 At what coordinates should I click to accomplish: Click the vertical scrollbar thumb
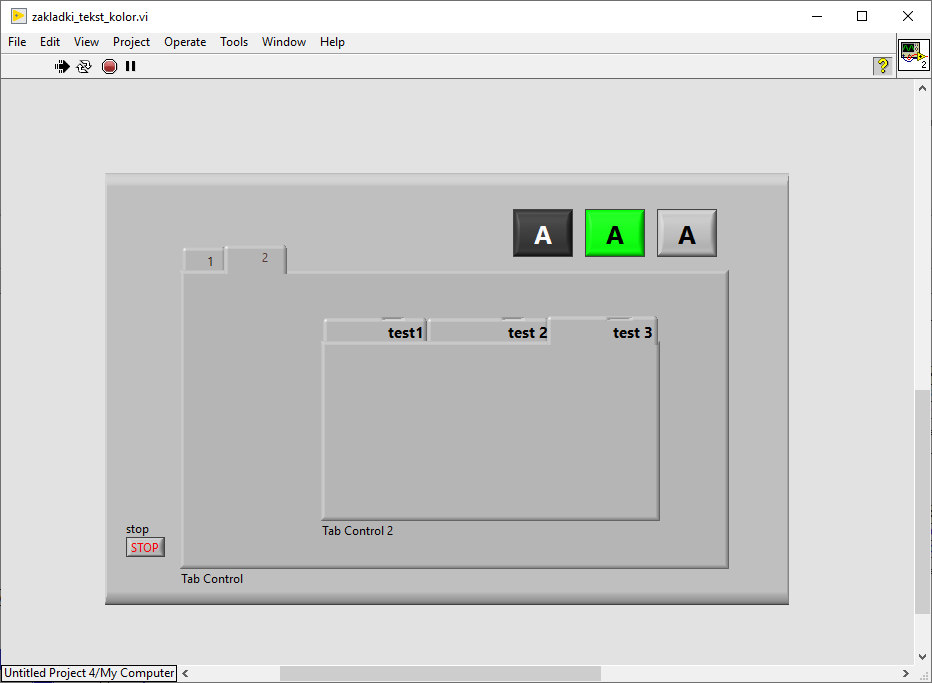922,502
